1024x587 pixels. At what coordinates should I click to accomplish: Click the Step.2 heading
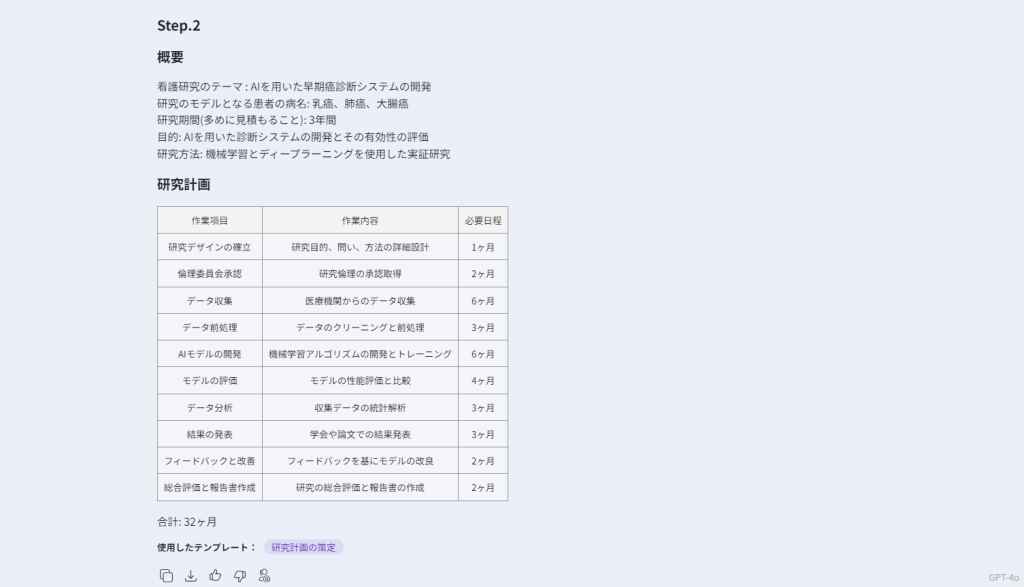[179, 25]
